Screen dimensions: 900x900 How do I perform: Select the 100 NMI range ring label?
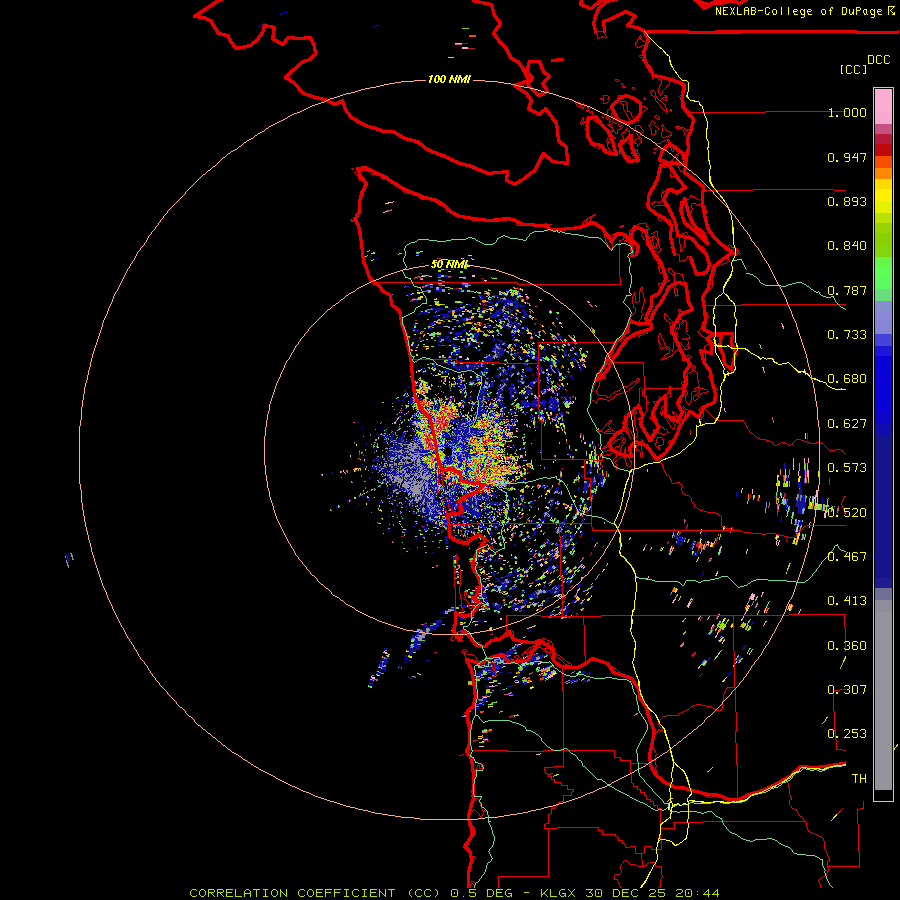coord(449,79)
